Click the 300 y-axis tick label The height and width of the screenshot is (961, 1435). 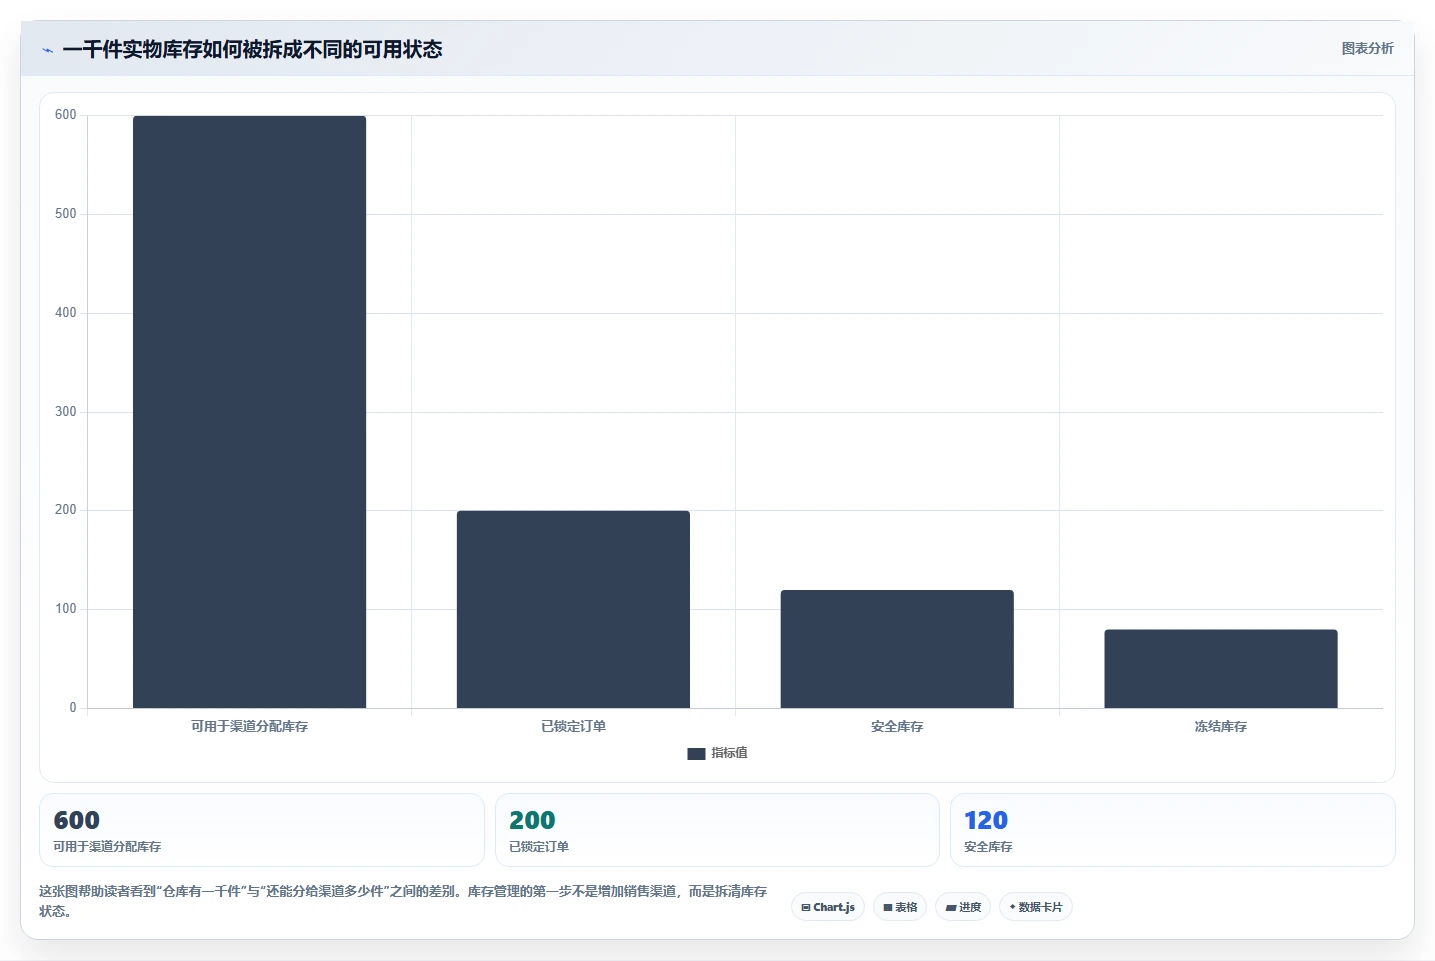coord(66,412)
